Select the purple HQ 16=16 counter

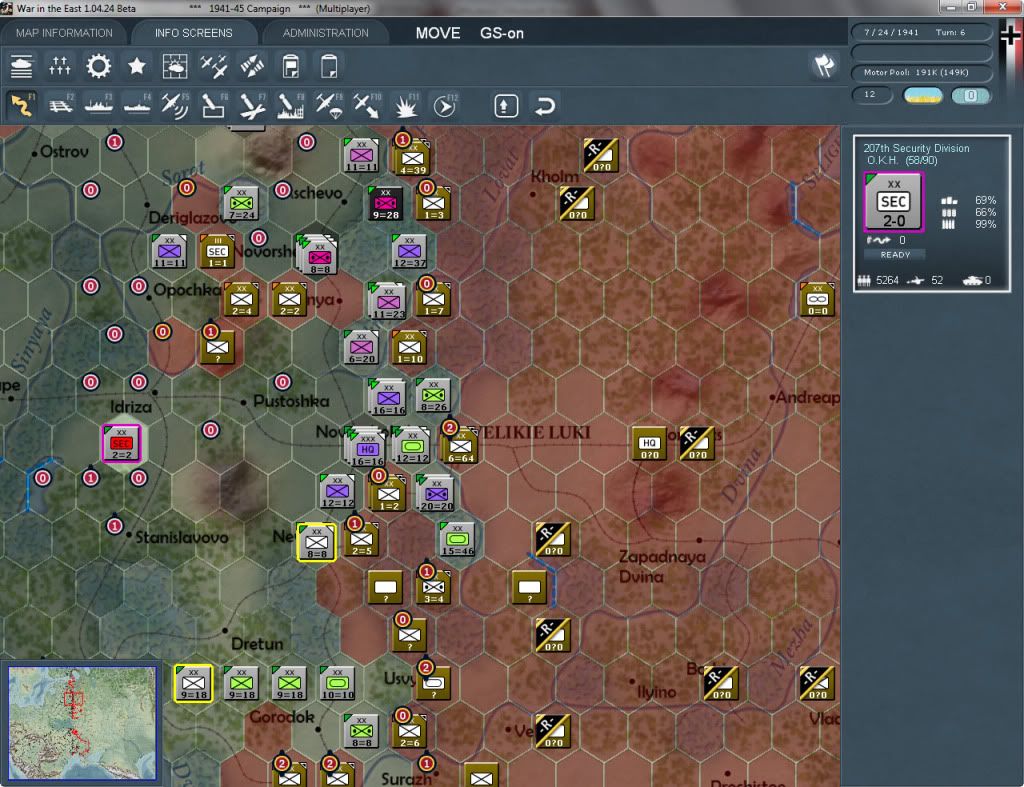[x=366, y=447]
